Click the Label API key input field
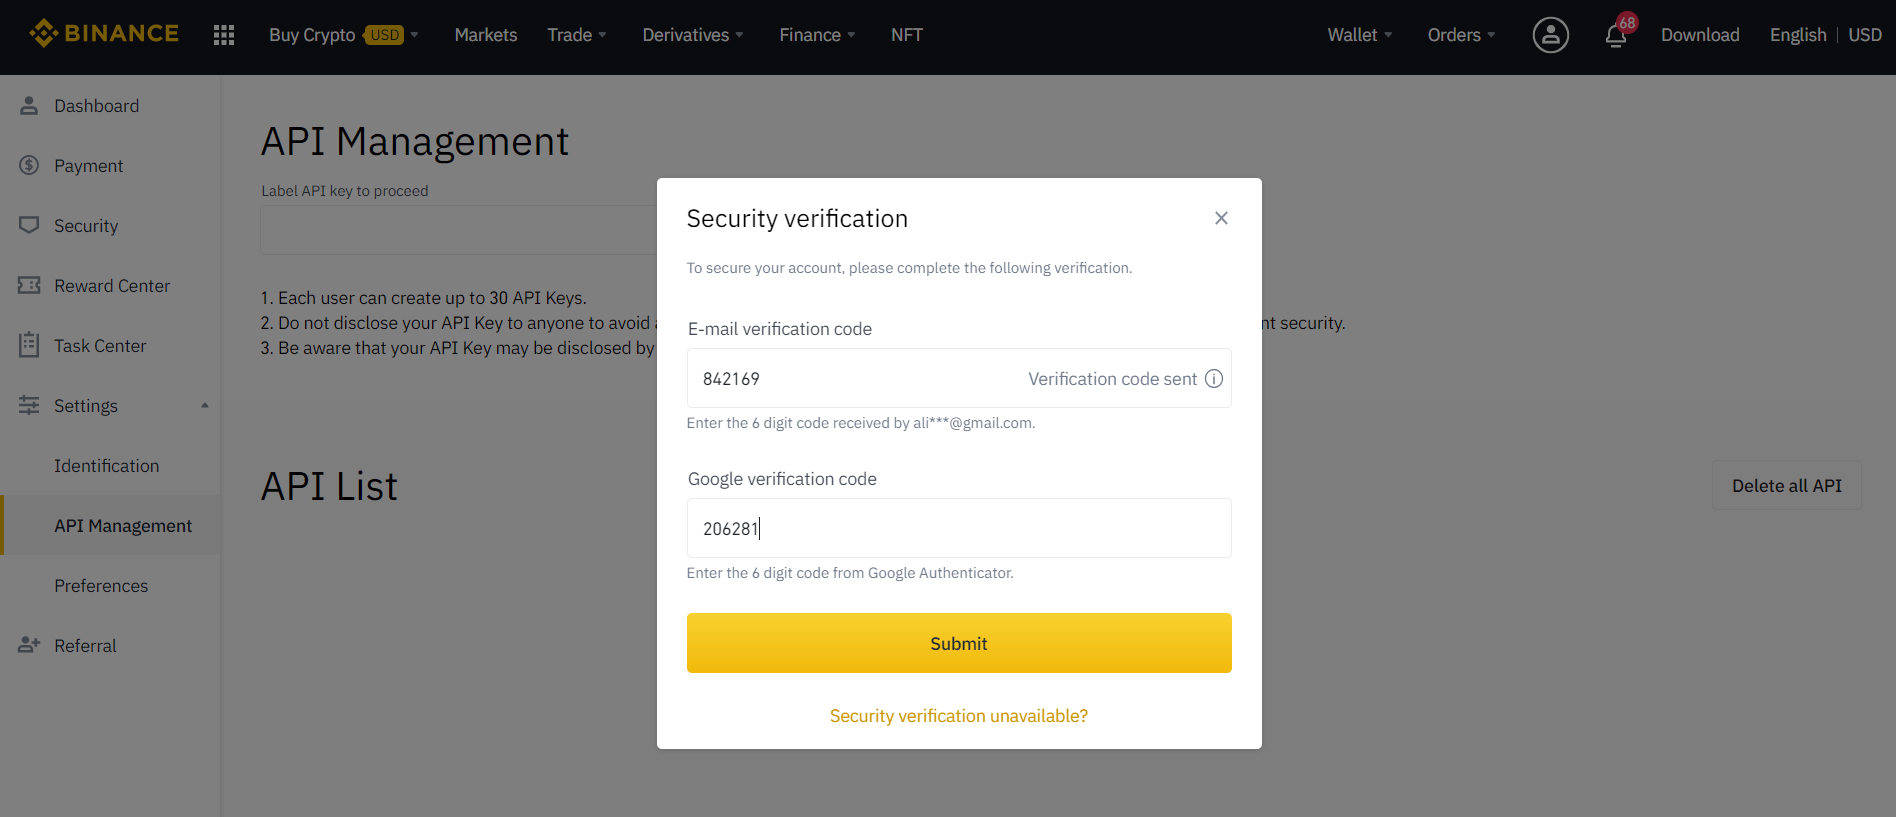The height and width of the screenshot is (817, 1896). [458, 231]
